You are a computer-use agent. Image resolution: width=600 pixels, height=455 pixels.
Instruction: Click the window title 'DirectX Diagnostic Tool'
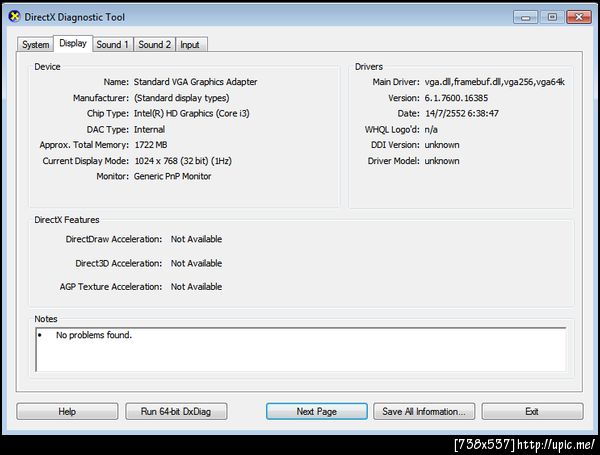[75, 17]
